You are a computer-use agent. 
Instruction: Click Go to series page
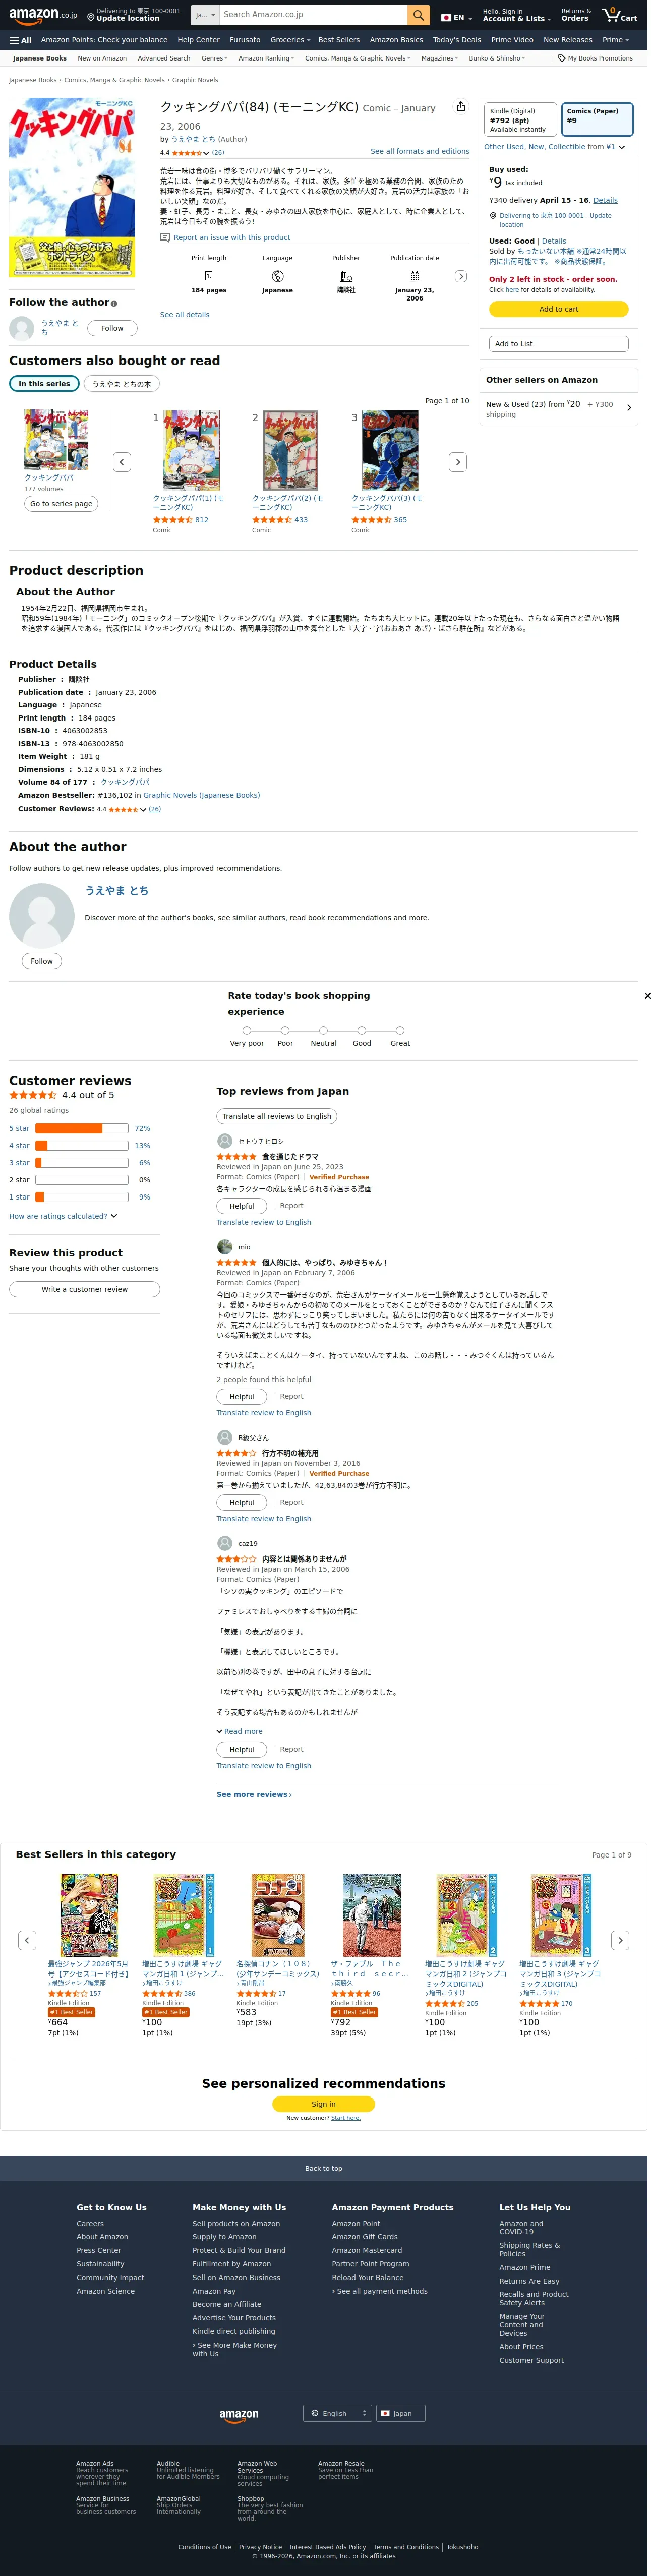click(x=61, y=504)
